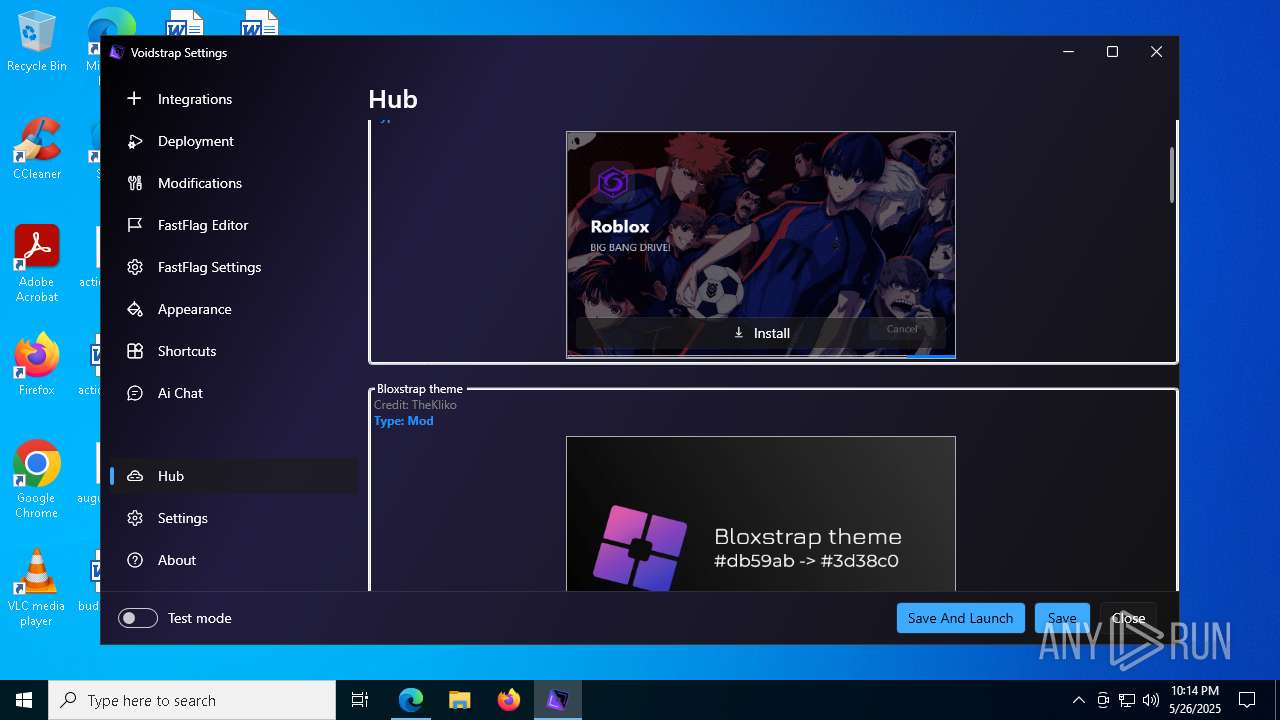Click the Bloxstrap theme card title
Image resolution: width=1280 pixels, height=720 pixels.
pyautogui.click(x=420, y=389)
